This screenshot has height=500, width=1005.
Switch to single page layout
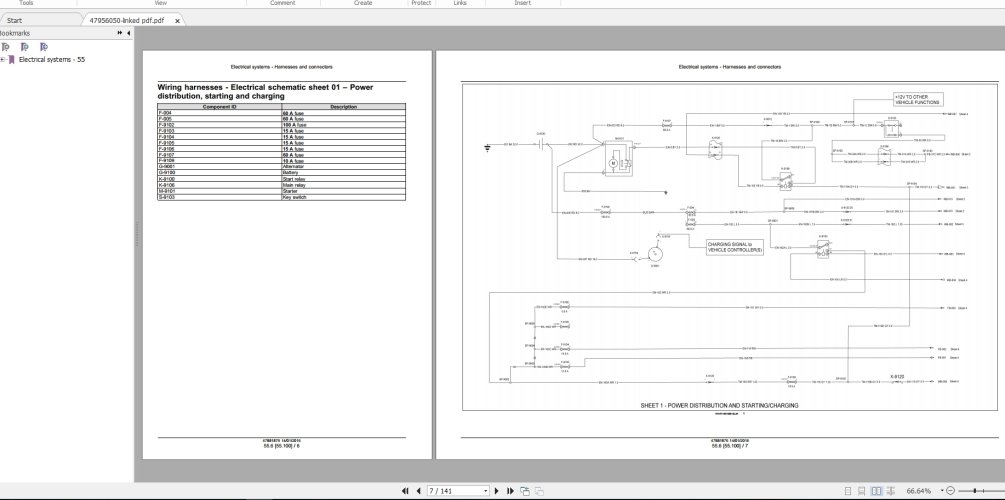[x=849, y=491]
